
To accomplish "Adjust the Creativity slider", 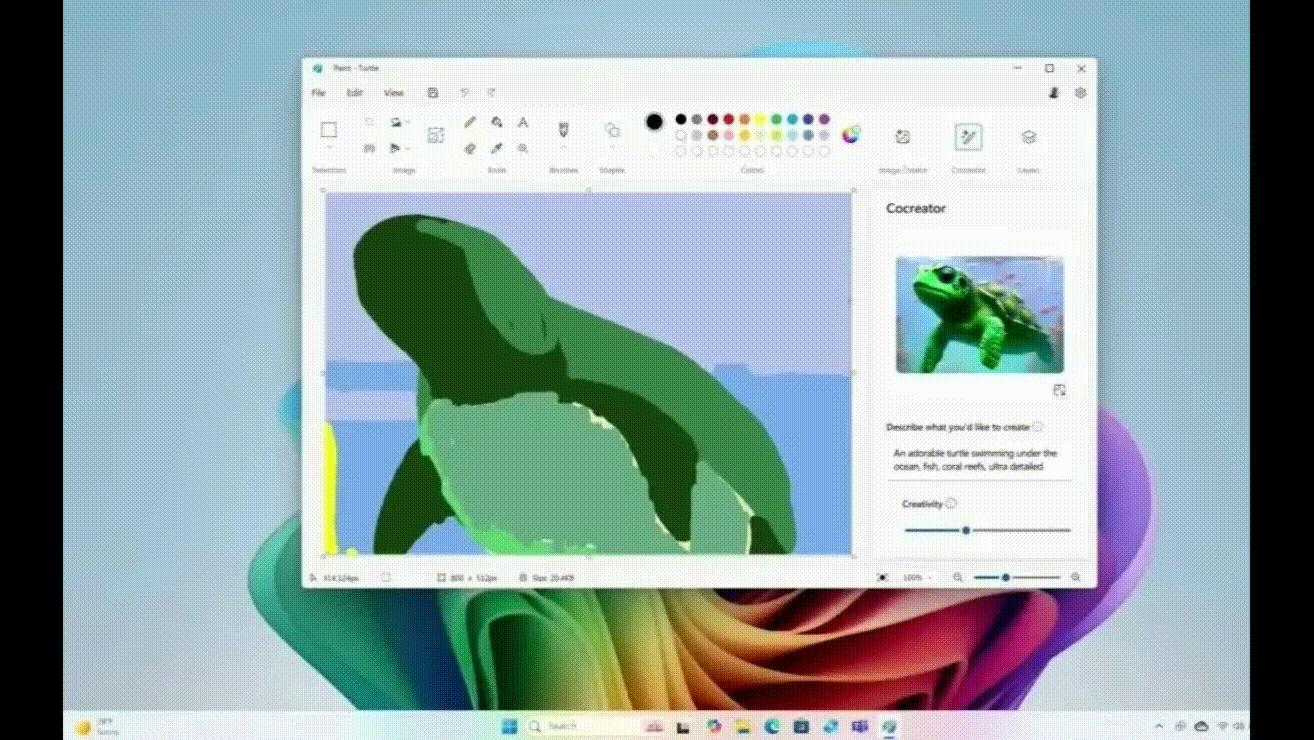I will point(987,530).
